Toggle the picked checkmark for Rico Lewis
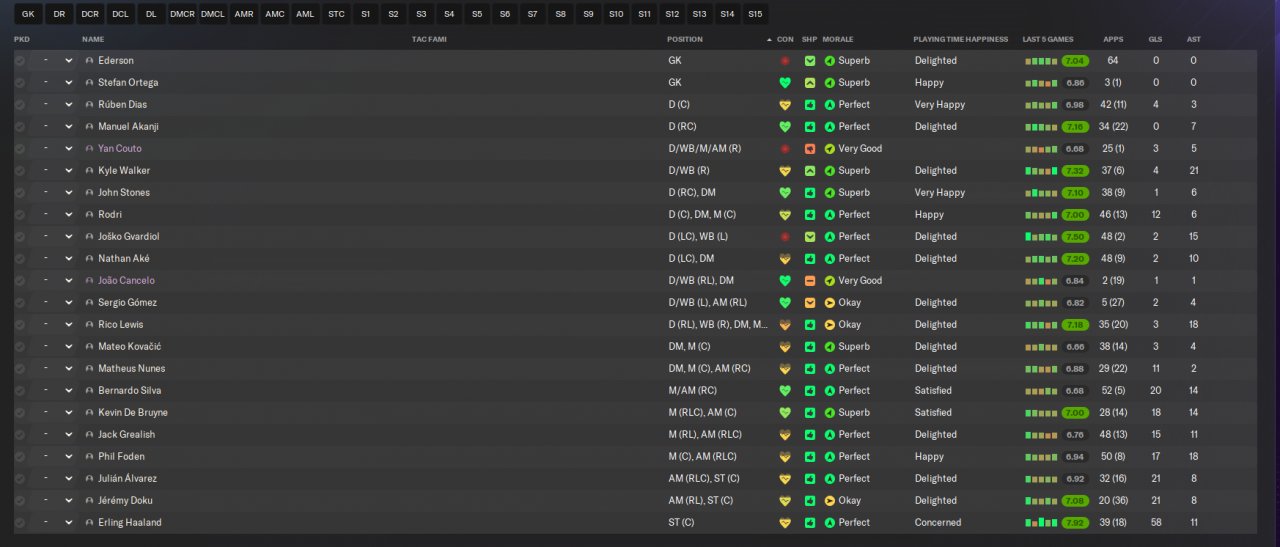This screenshot has height=547, width=1280. click(20, 325)
